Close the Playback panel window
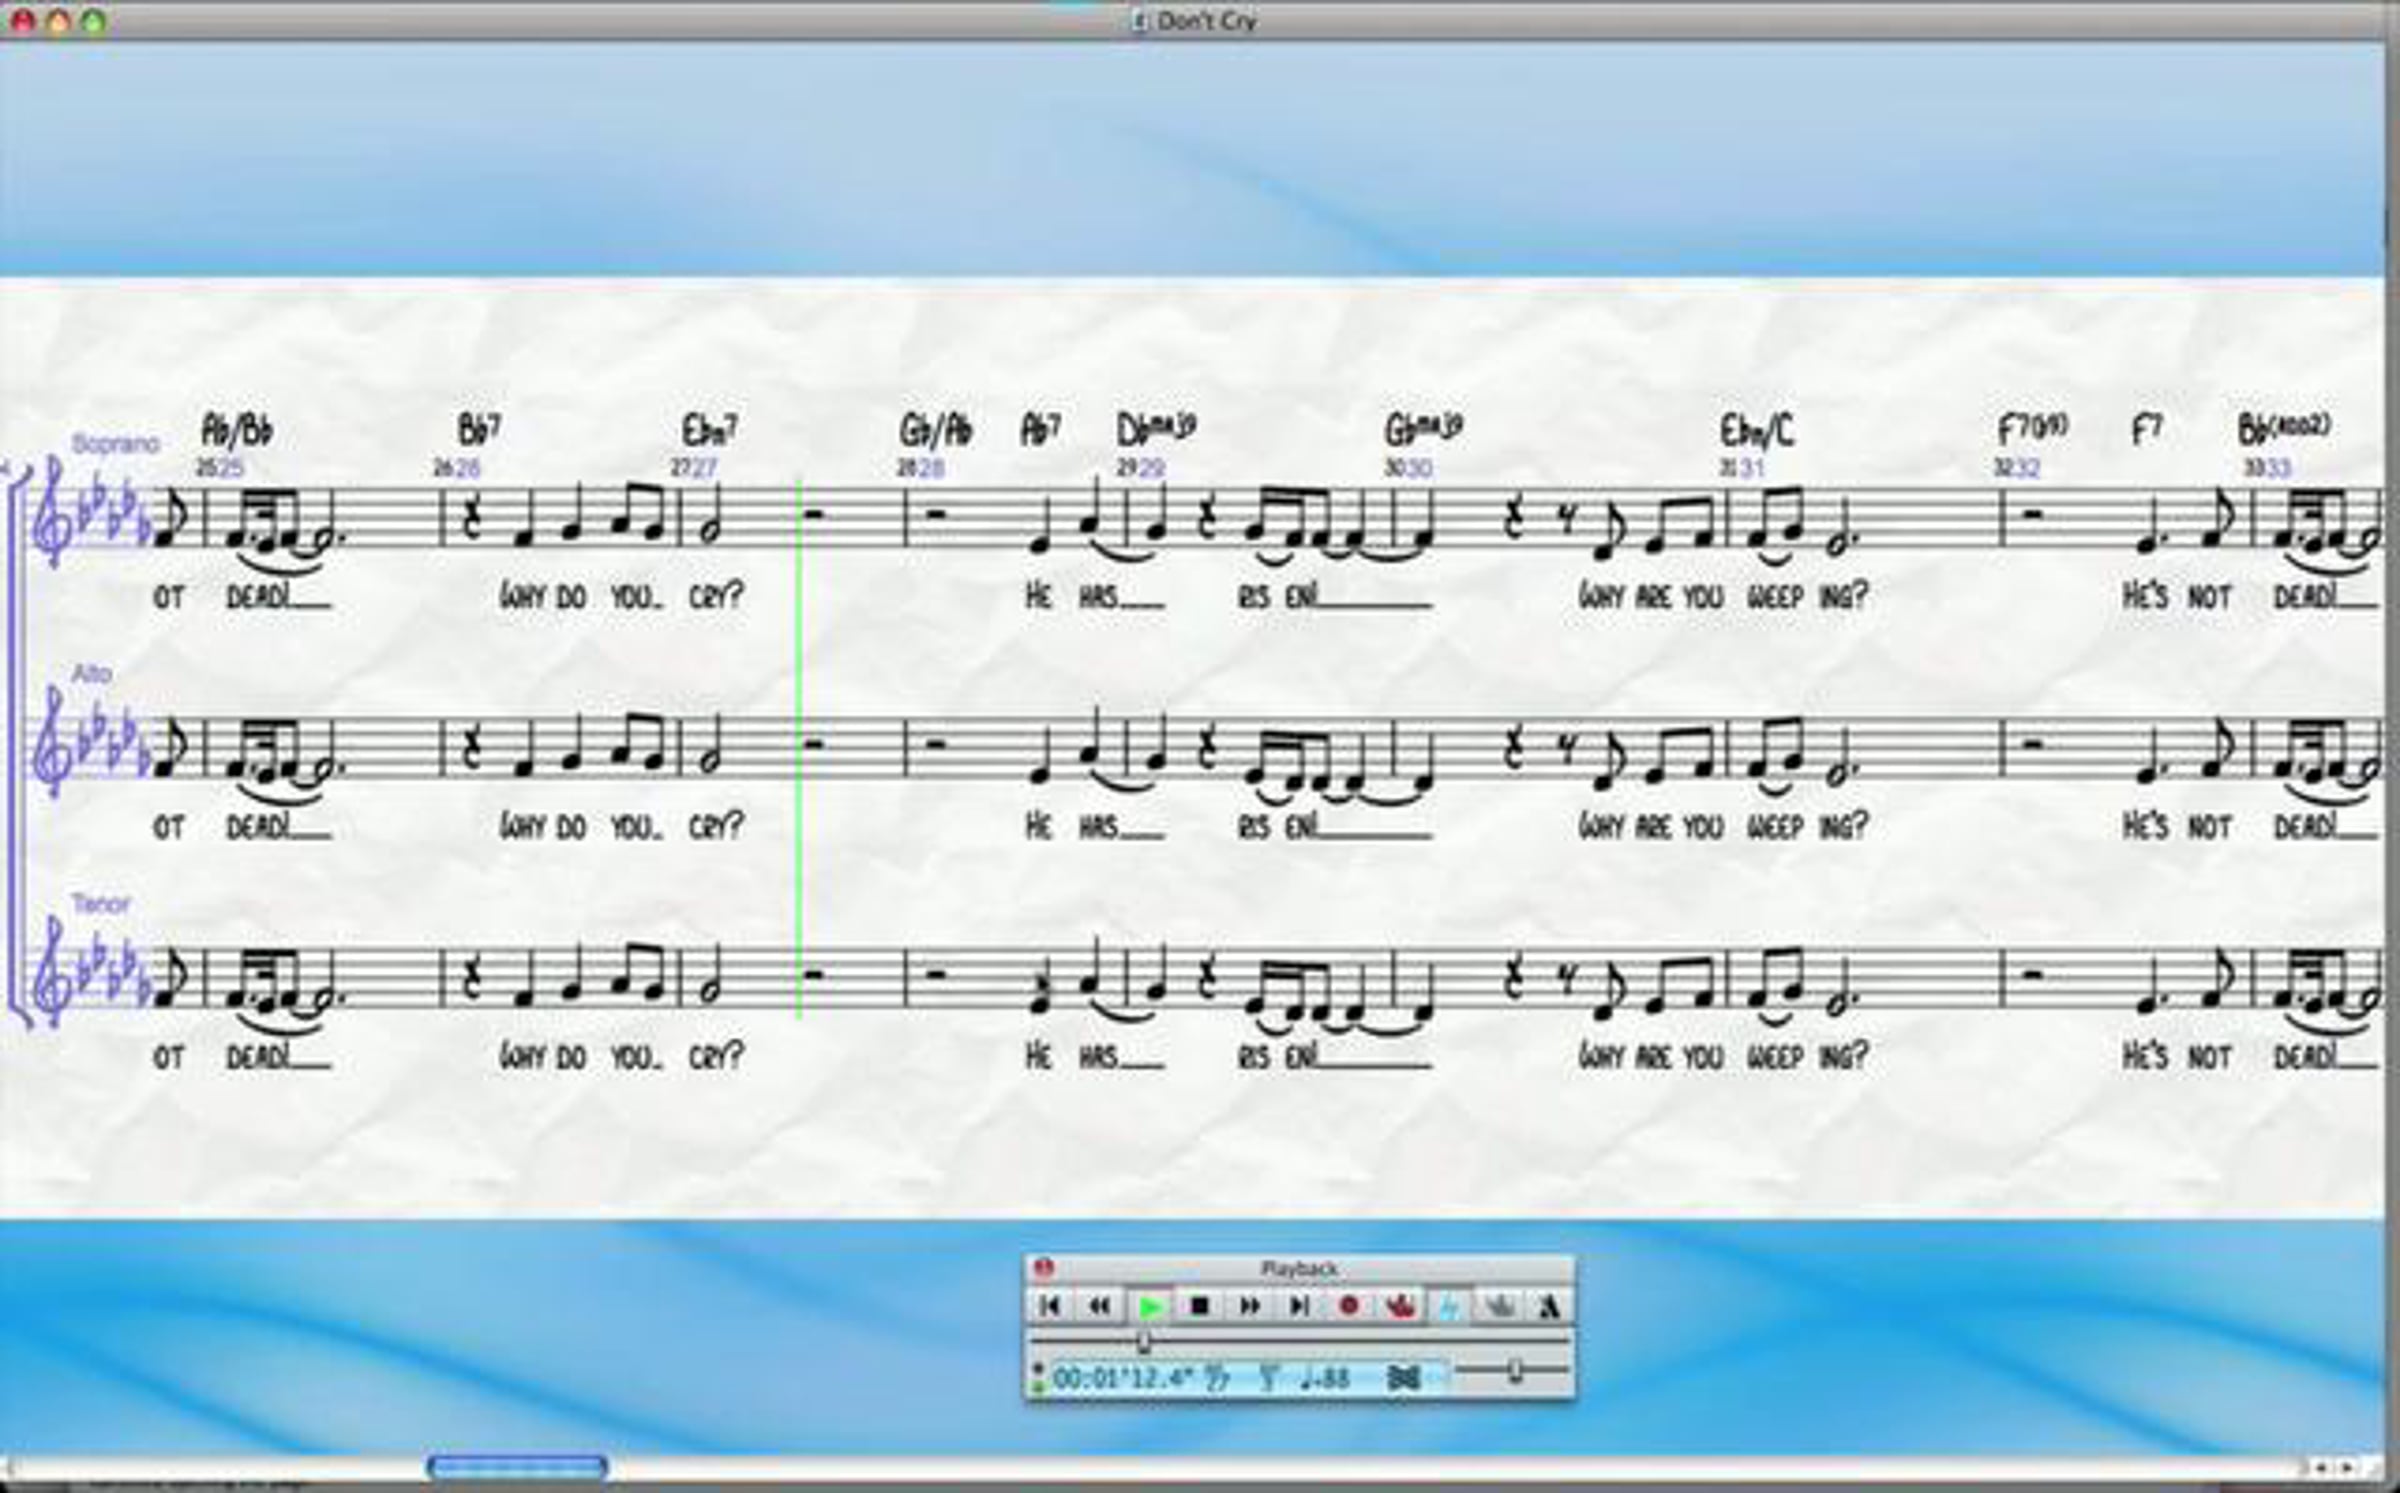The height and width of the screenshot is (1493, 2400). click(1043, 1268)
